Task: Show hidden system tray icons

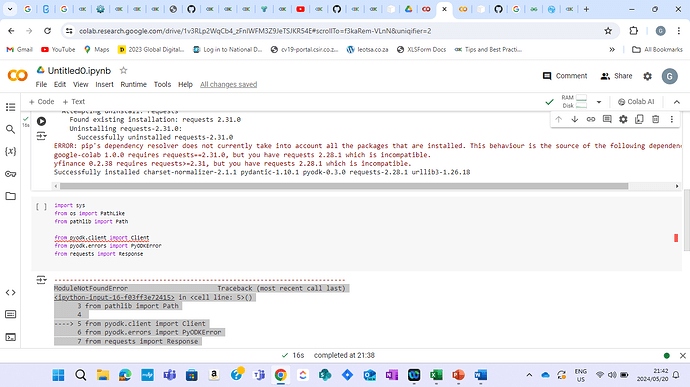Action: [529, 375]
